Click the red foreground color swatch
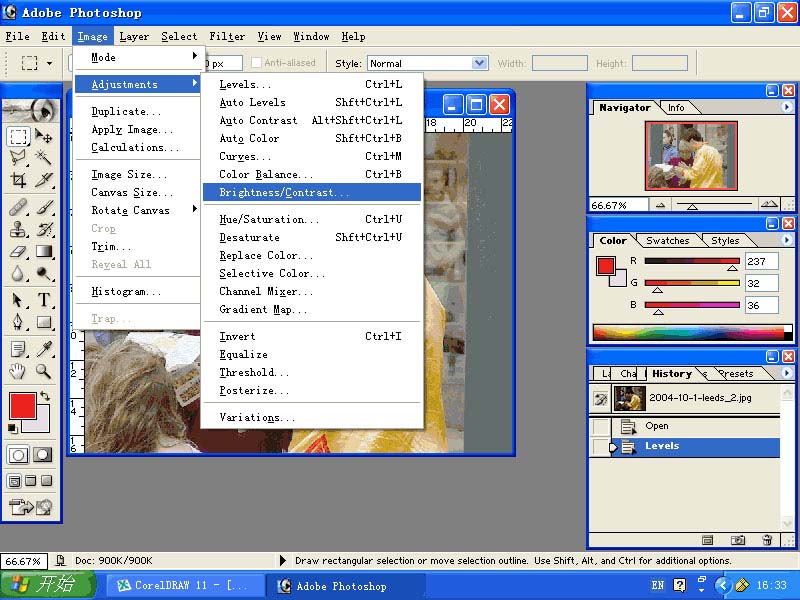This screenshot has width=800, height=600. (x=21, y=405)
